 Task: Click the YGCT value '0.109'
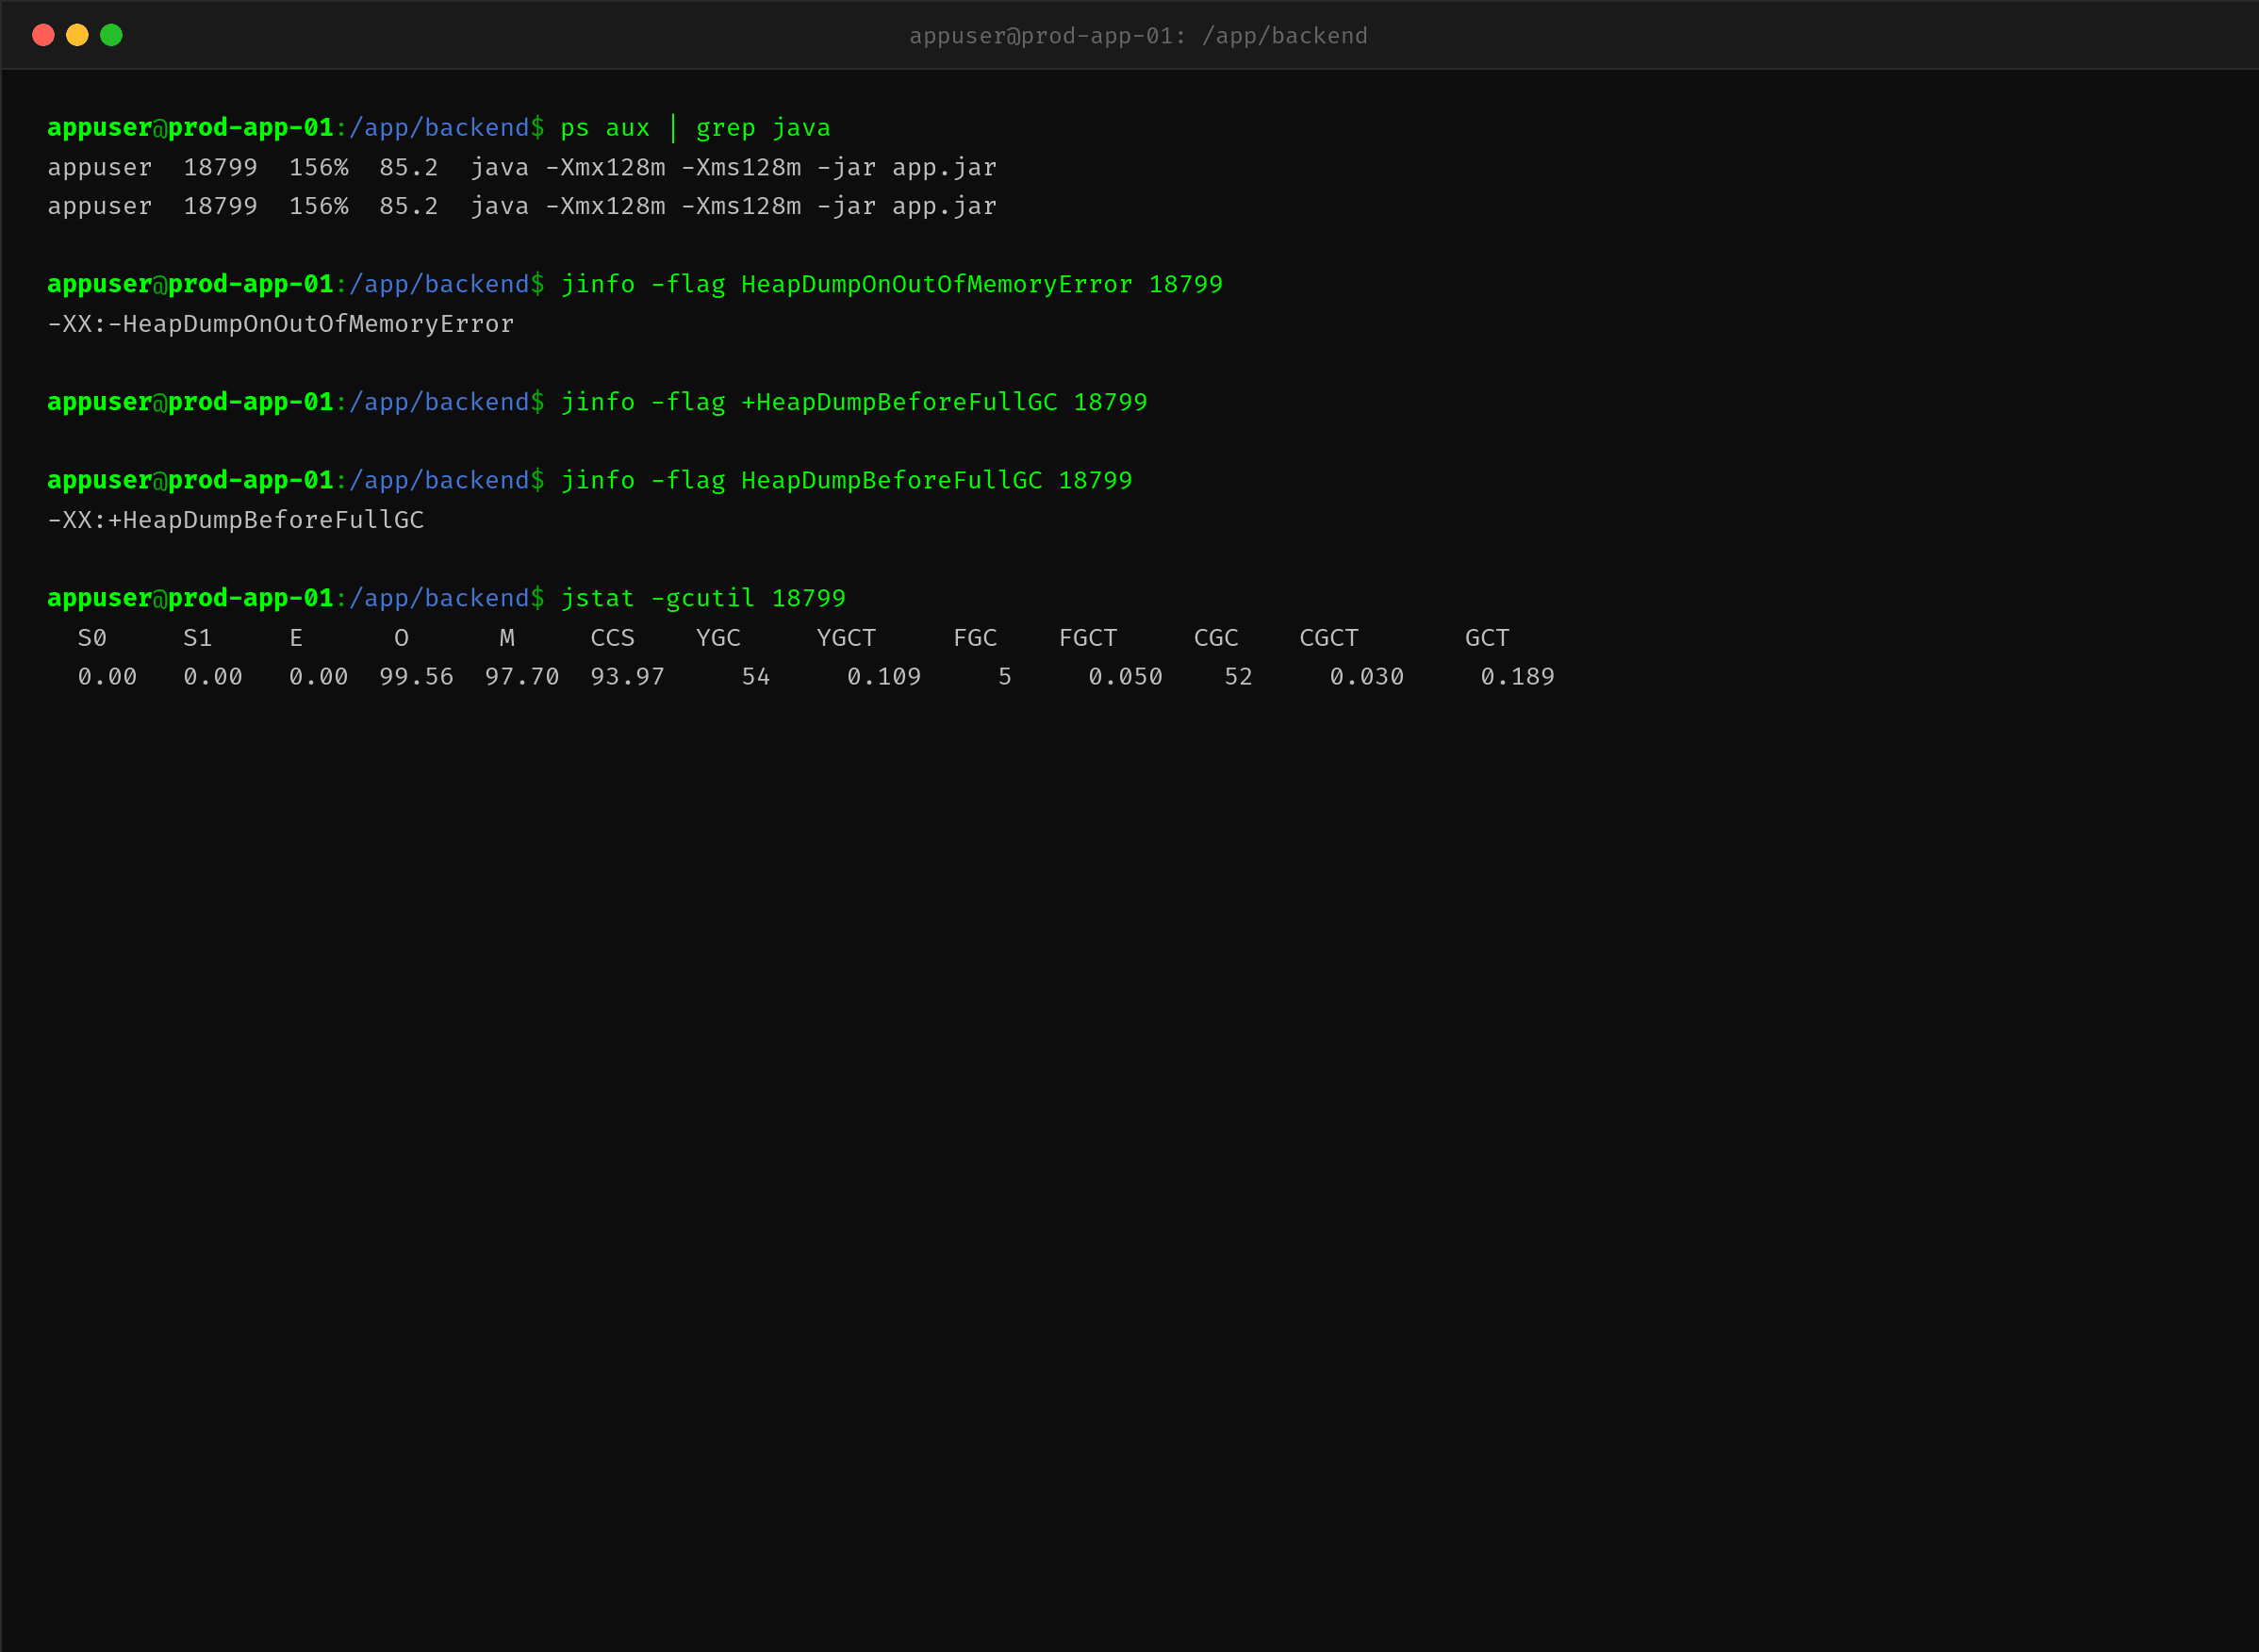[x=884, y=677]
